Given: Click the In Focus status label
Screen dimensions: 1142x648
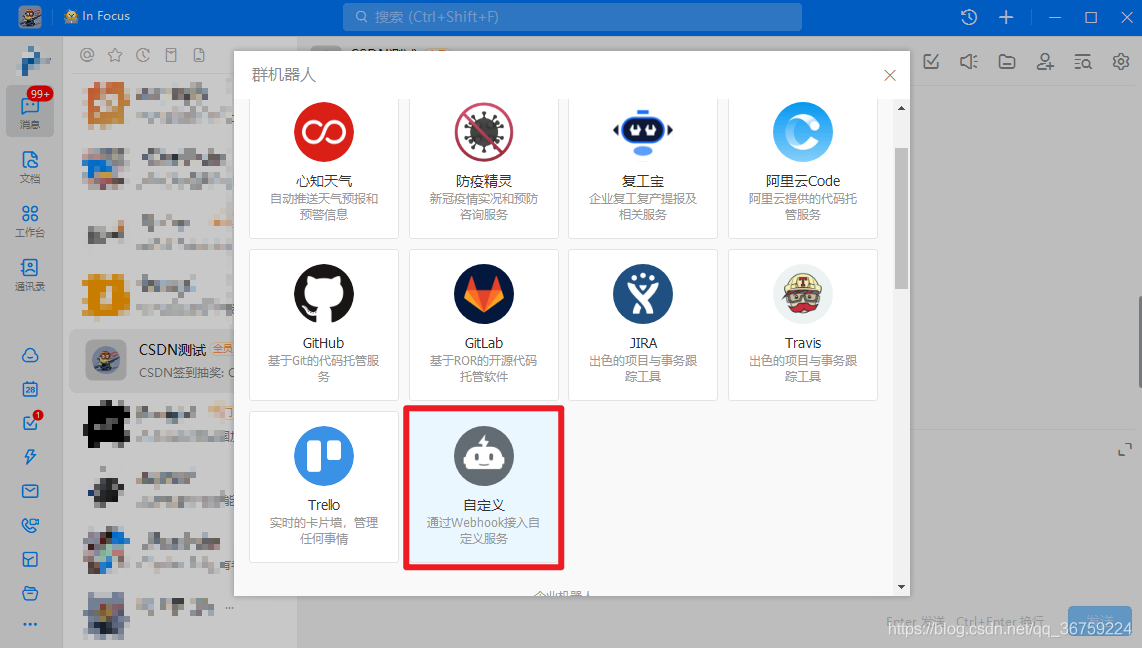Looking at the screenshot, I should pos(97,16).
